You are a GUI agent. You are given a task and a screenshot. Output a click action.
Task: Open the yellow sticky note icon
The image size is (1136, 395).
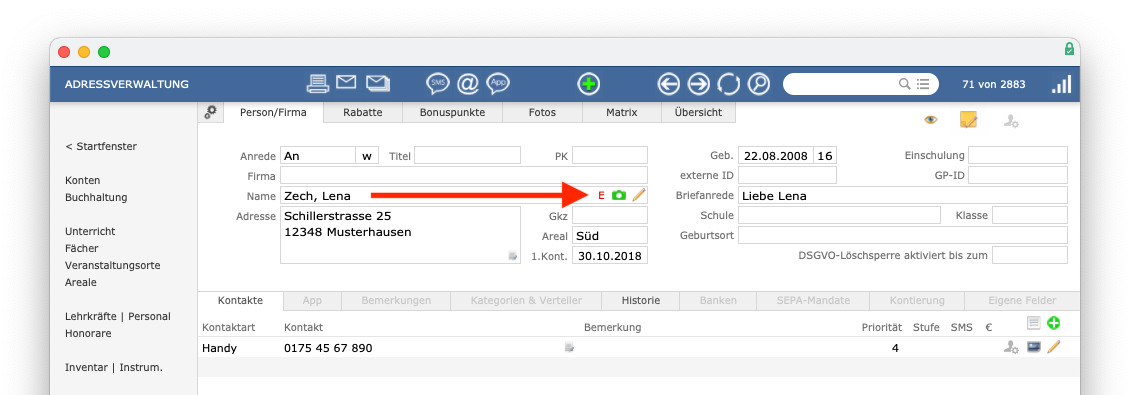pyautogui.click(x=968, y=120)
